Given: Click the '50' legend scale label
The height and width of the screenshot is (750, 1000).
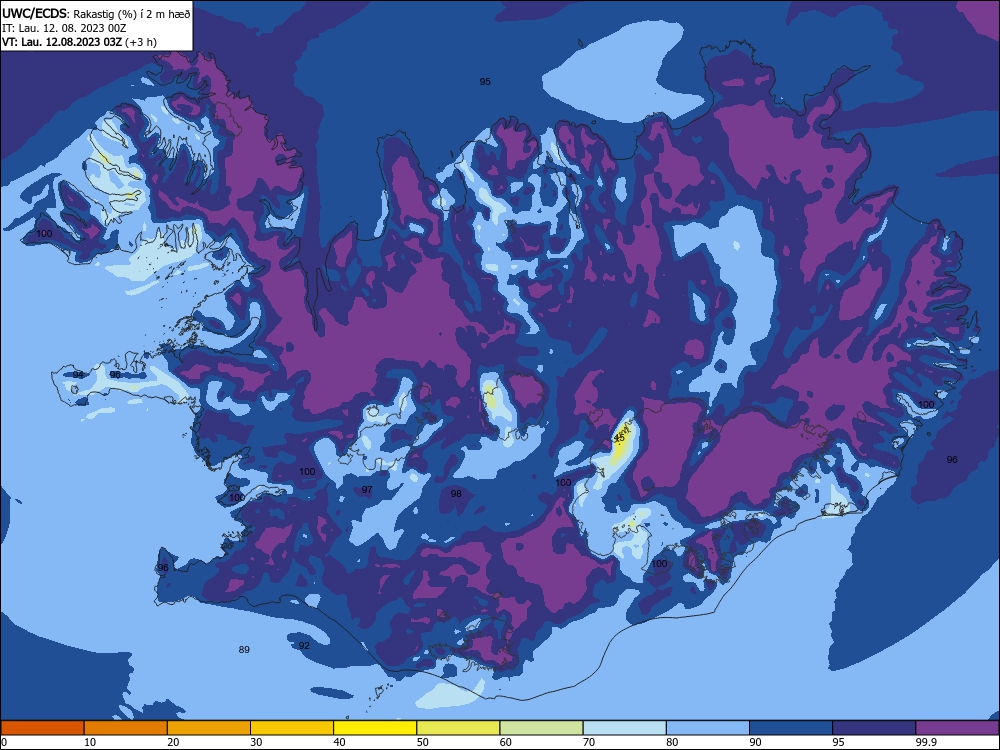Looking at the screenshot, I should point(423,742).
